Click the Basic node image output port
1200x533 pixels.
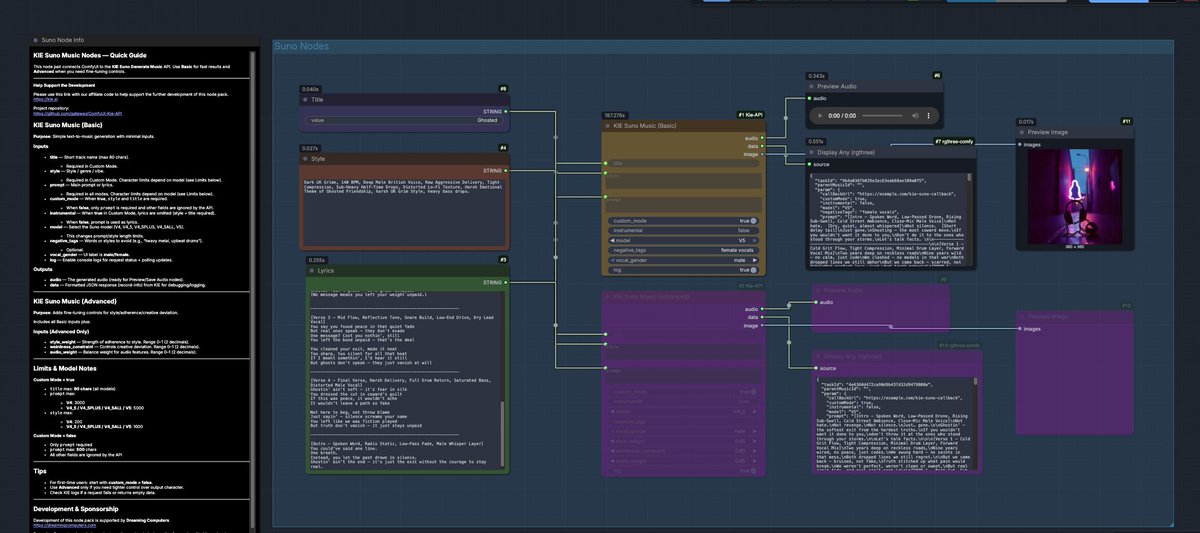[x=762, y=154]
